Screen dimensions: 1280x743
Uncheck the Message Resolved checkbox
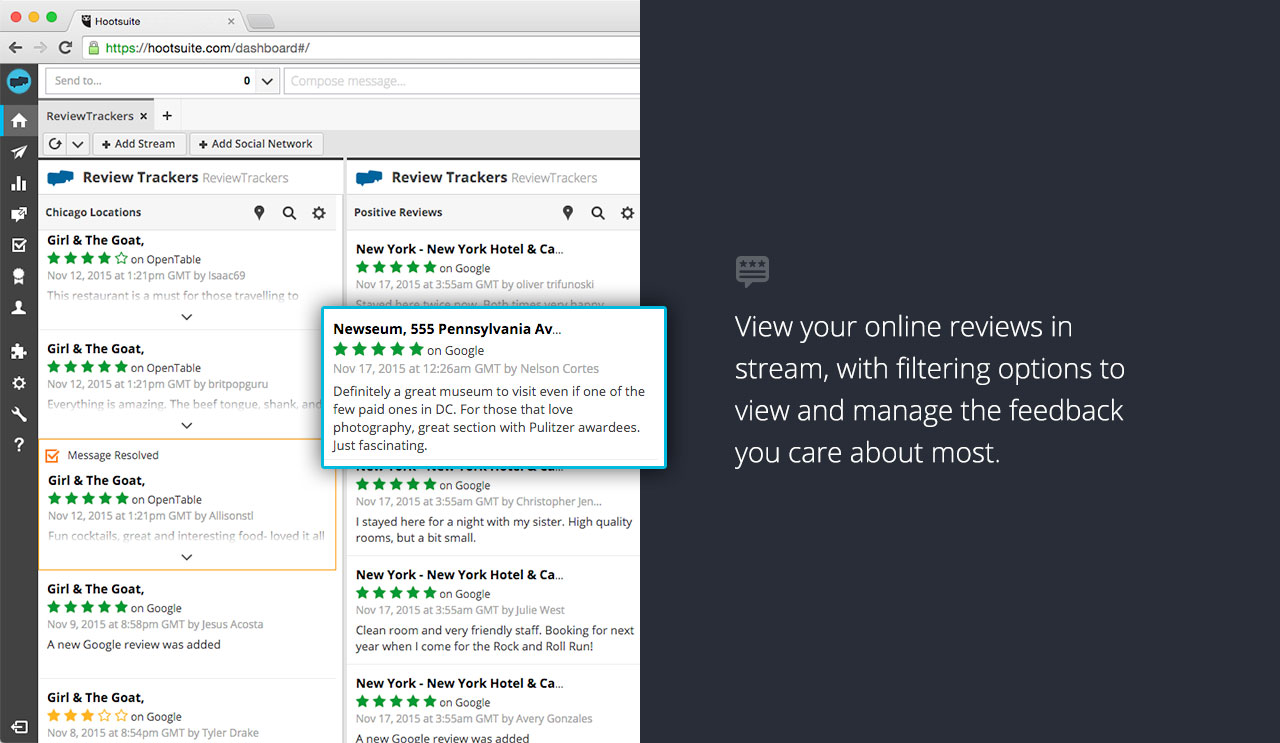click(x=53, y=455)
